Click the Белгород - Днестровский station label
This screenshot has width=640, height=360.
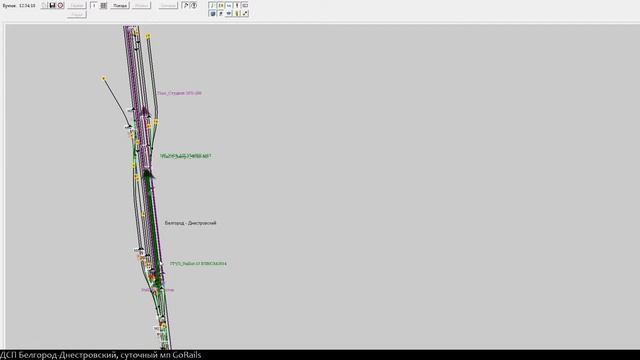click(190, 223)
